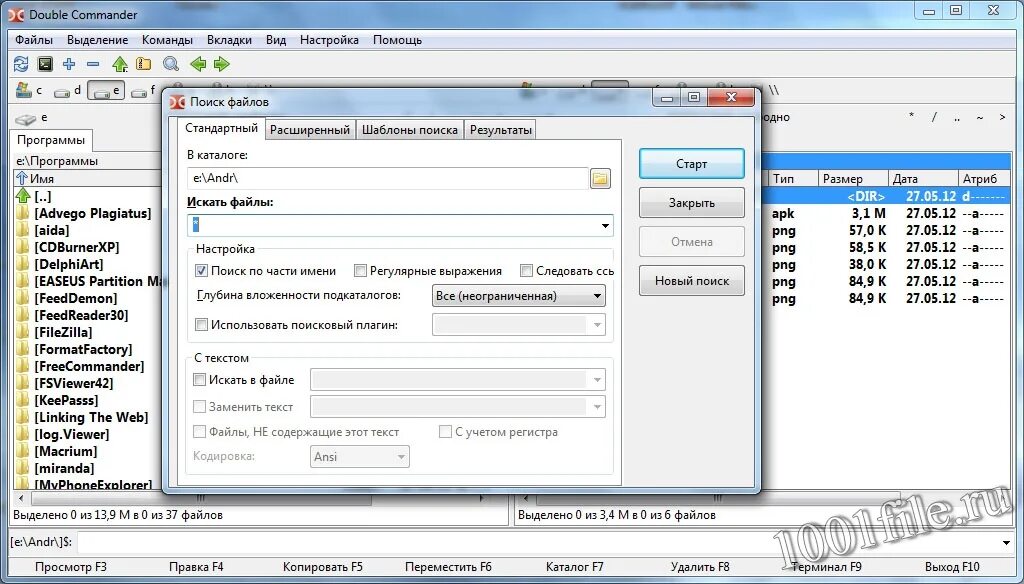Click Переместить F6 button

click(x=448, y=567)
